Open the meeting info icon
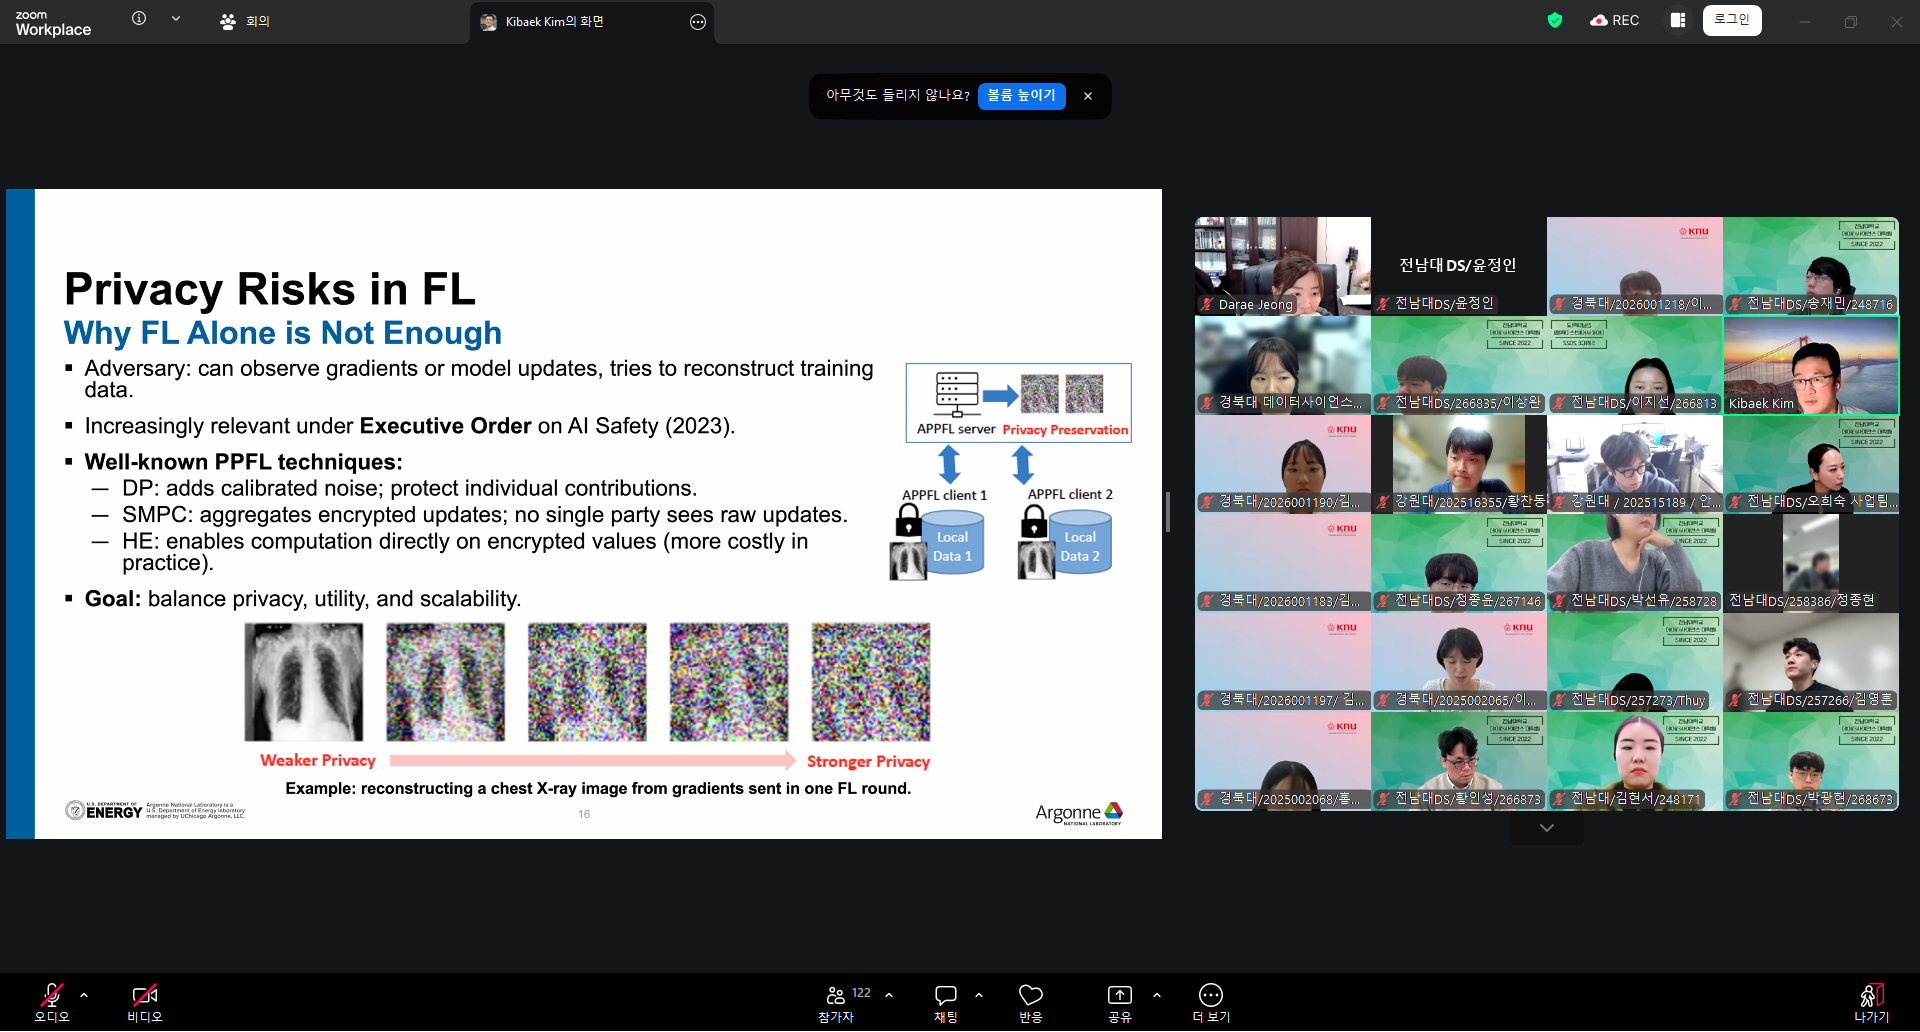1920x1032 pixels. tap(139, 19)
